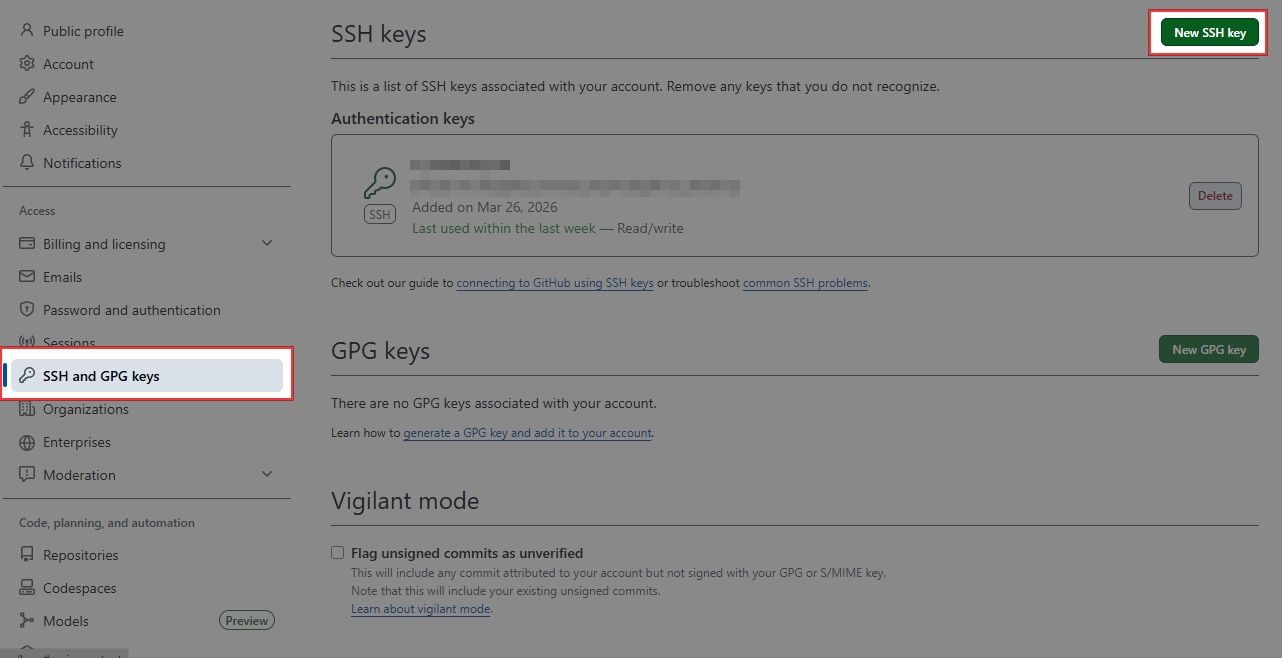Open the SSH and GPG keys page
1282x658 pixels.
pyautogui.click(x=101, y=376)
